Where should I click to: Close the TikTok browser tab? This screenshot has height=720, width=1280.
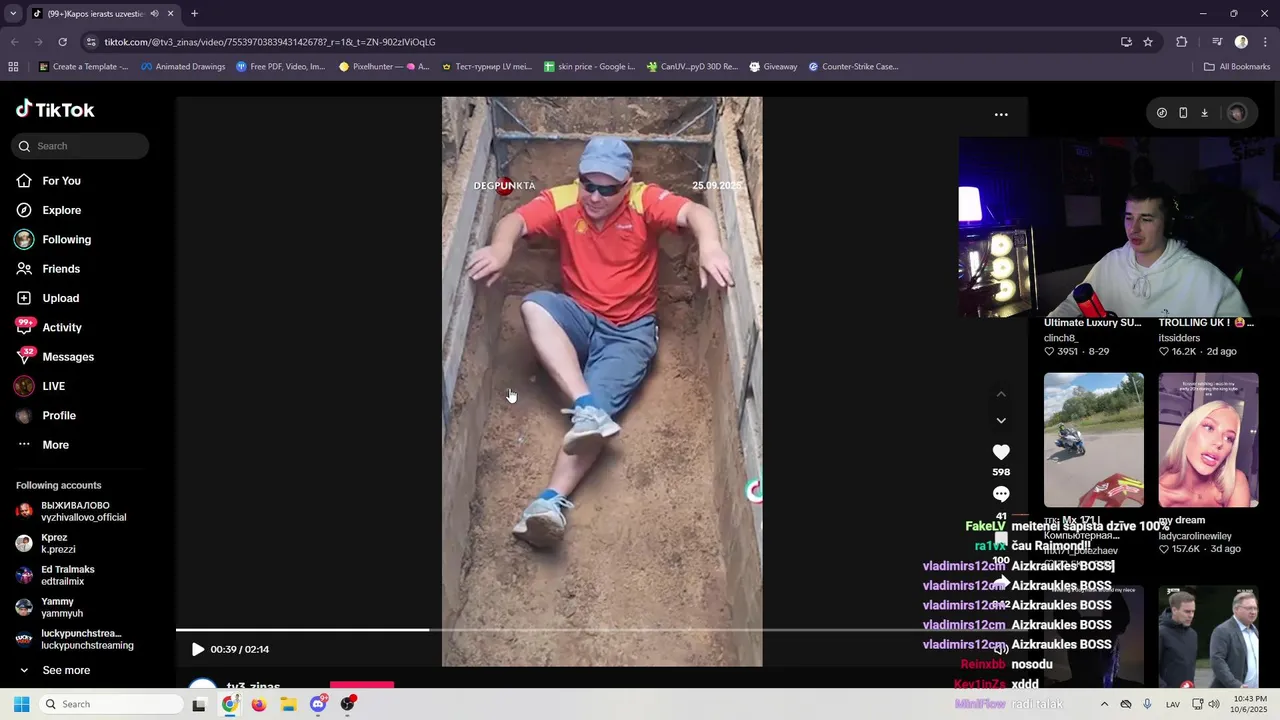(171, 13)
